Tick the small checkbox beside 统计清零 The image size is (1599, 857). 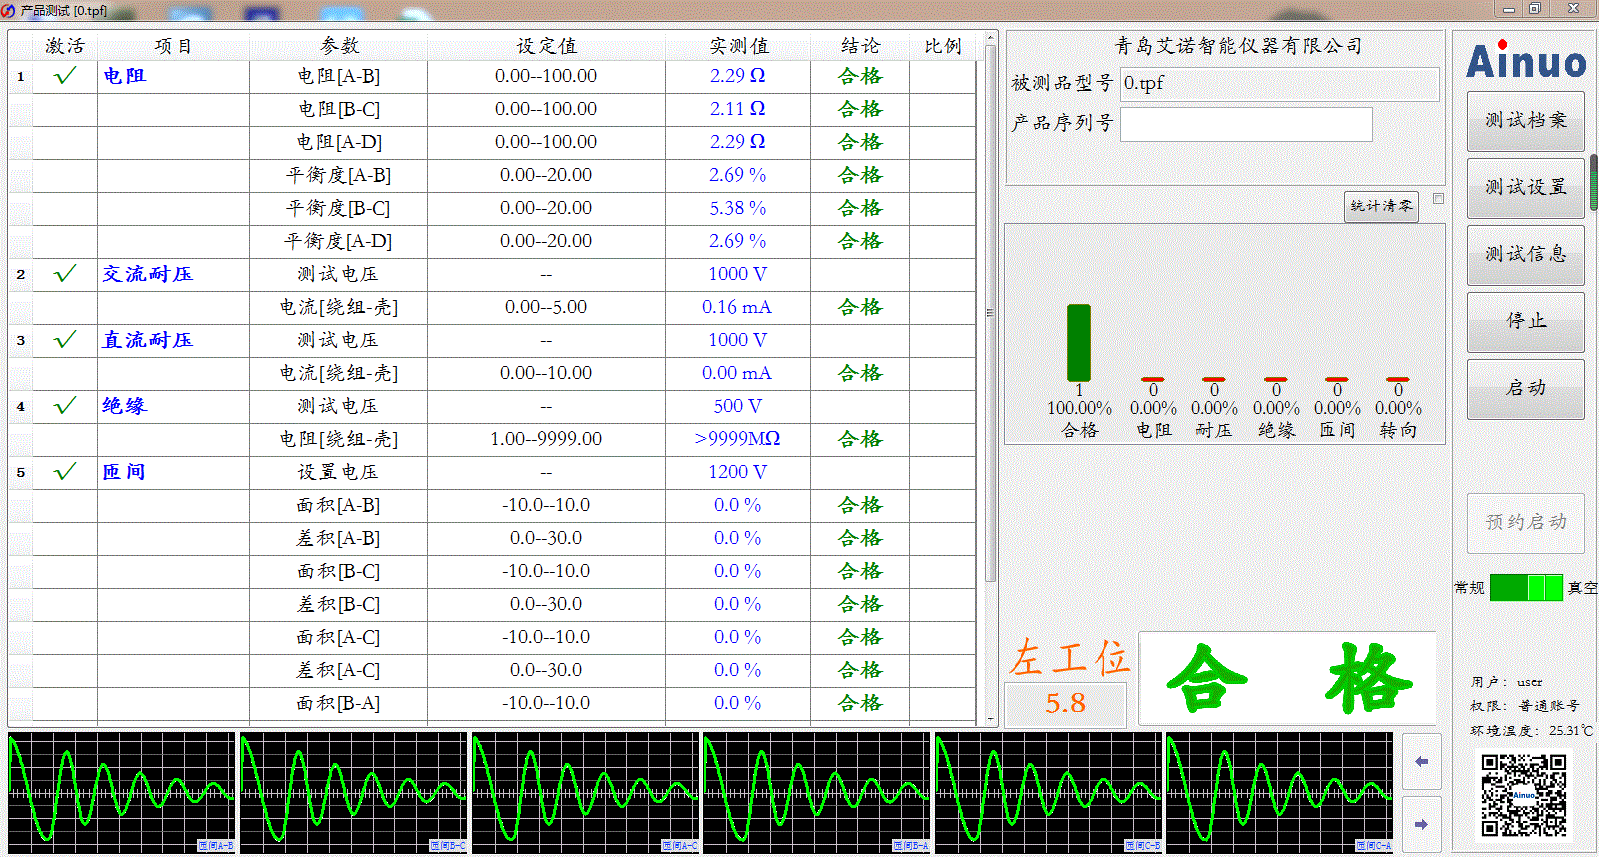[1438, 199]
